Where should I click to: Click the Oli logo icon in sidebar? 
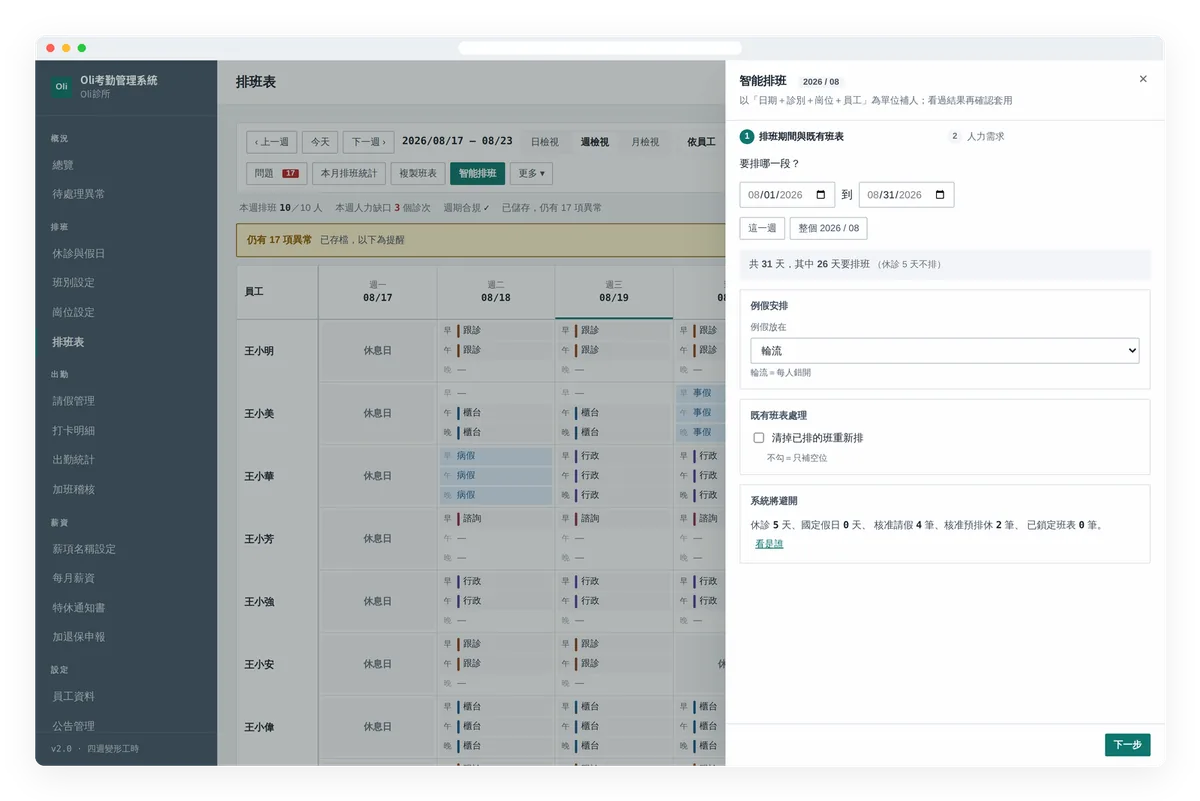pos(62,86)
